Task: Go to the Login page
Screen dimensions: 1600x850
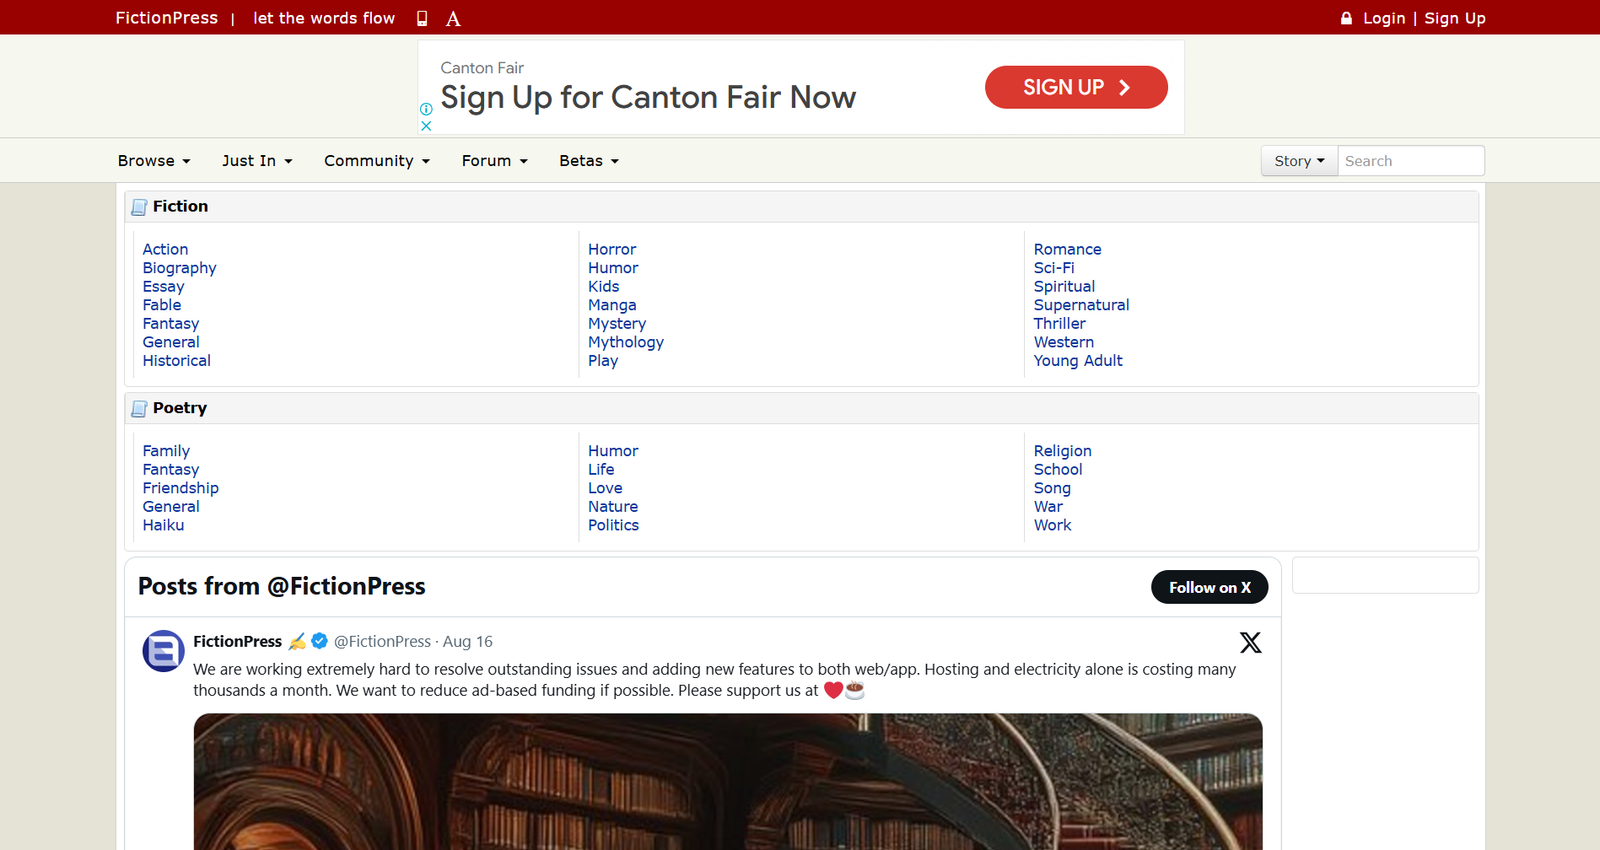Action: pos(1384,18)
